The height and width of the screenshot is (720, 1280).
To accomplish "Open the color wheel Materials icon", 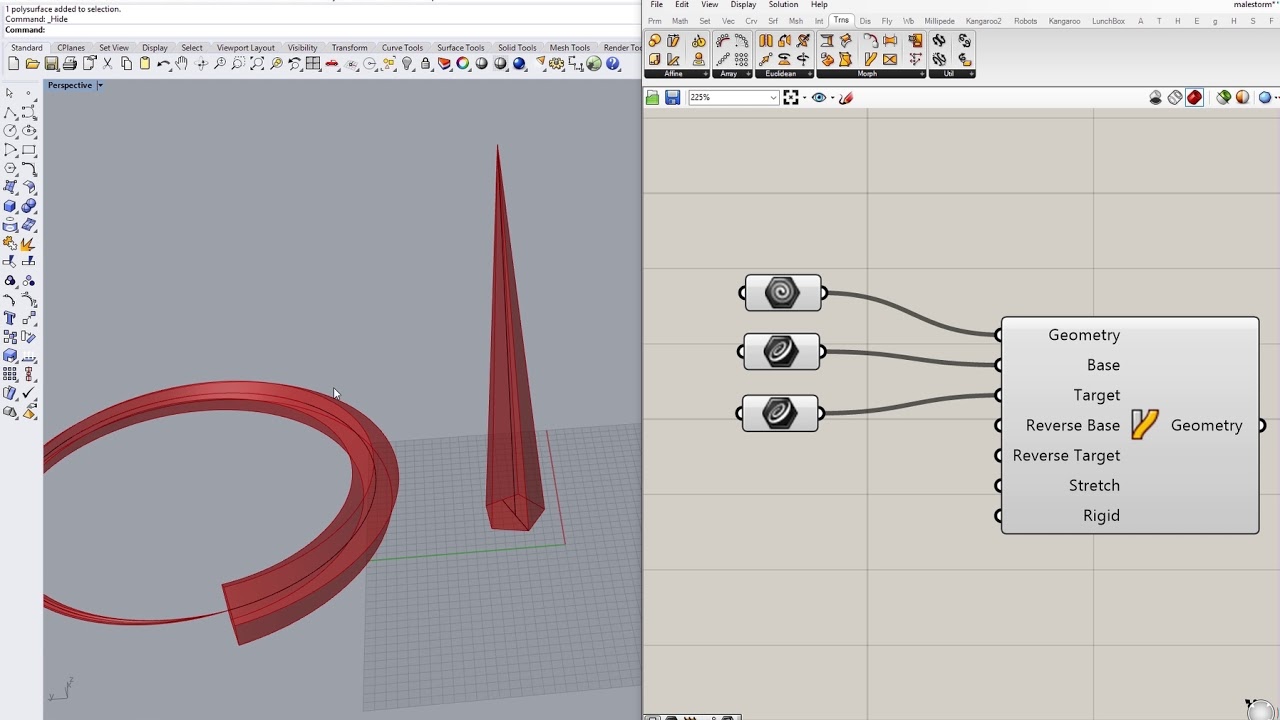I will click(463, 64).
